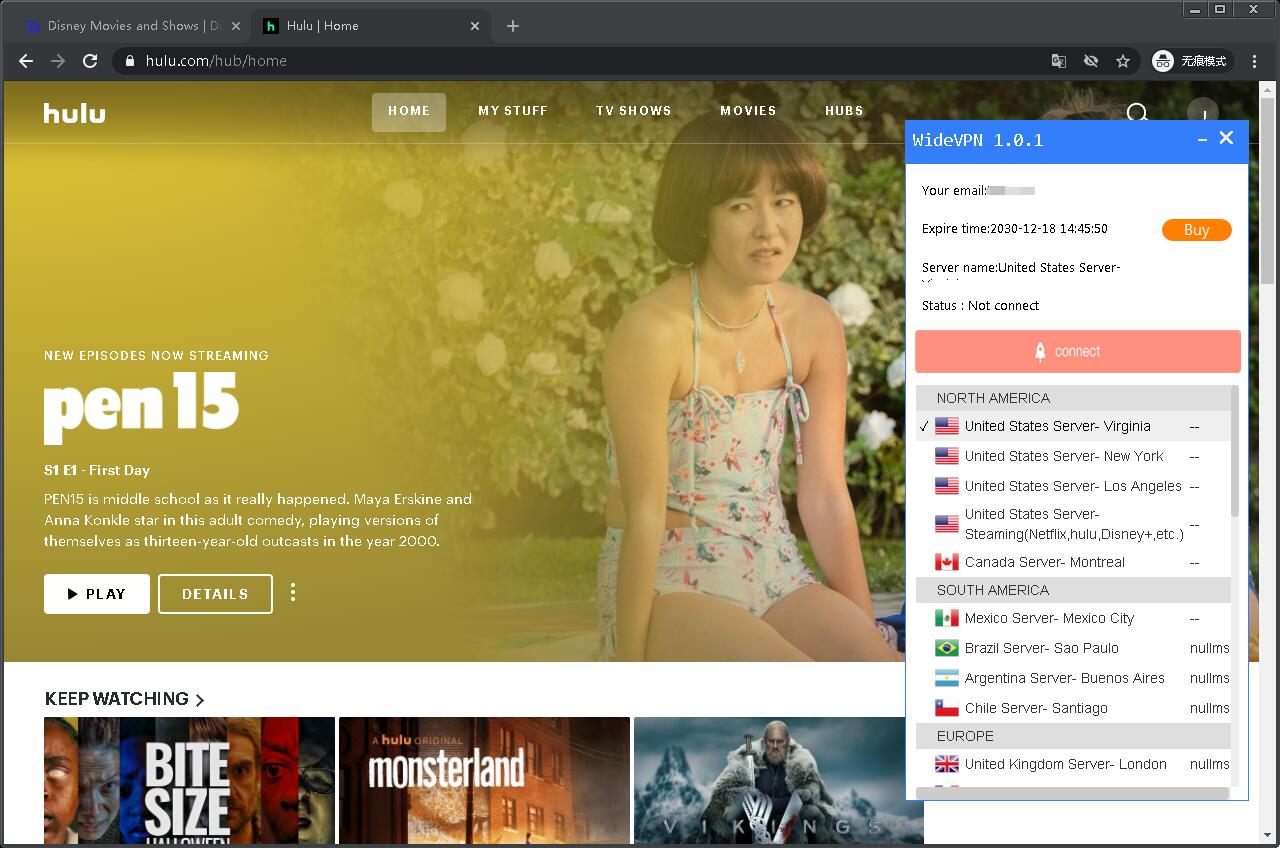
Task: Click Status : Not connect text
Action: (x=980, y=306)
